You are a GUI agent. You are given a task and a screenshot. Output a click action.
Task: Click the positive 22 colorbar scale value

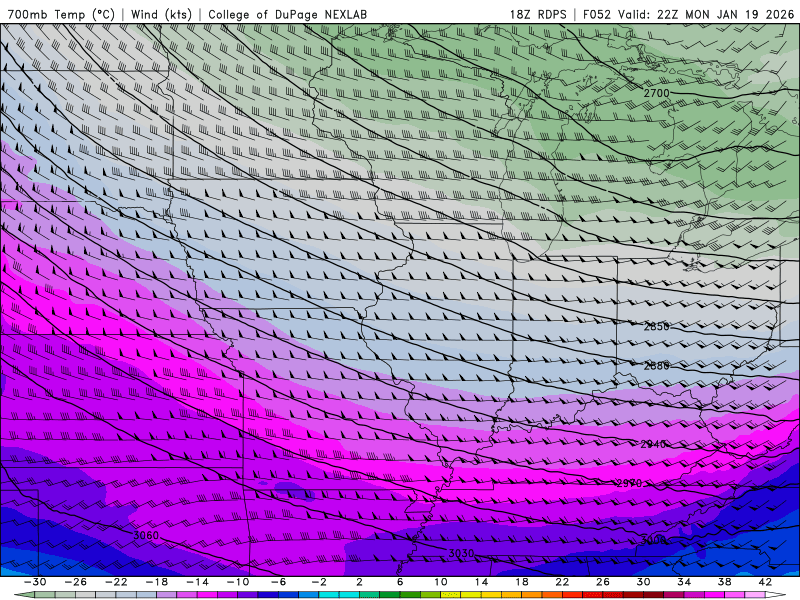tap(562, 582)
